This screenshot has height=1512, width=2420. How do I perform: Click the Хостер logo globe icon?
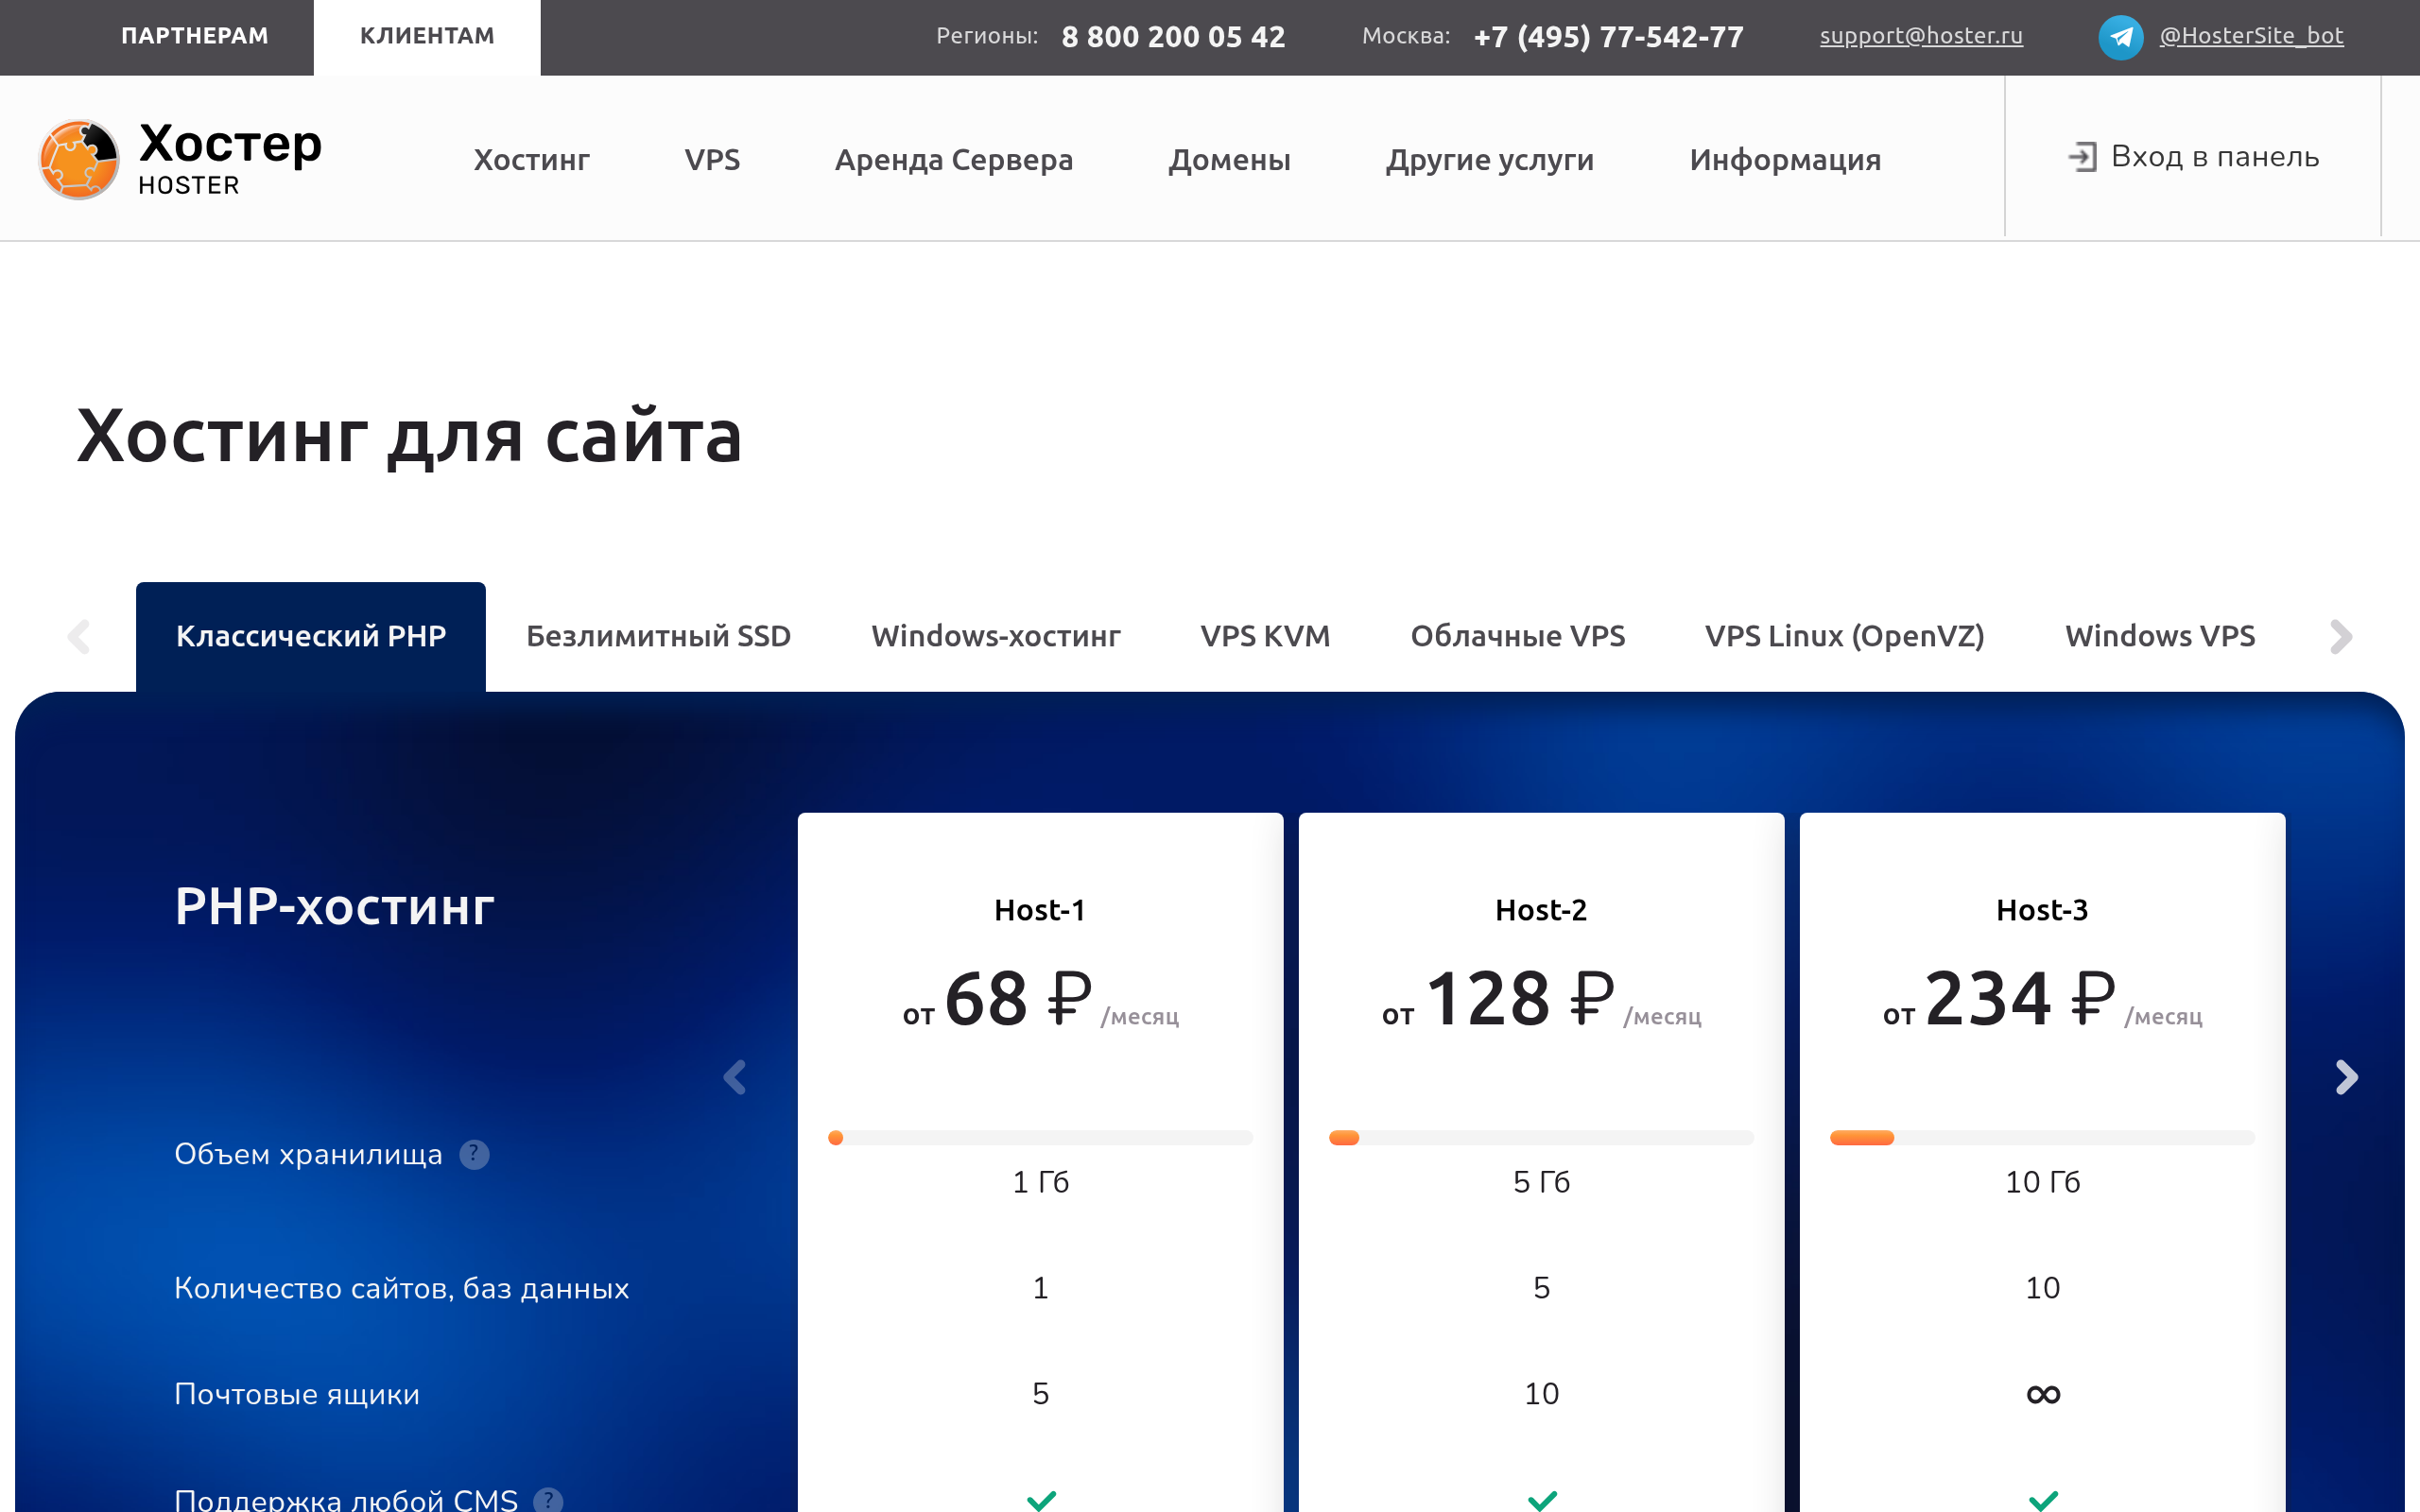[x=79, y=159]
